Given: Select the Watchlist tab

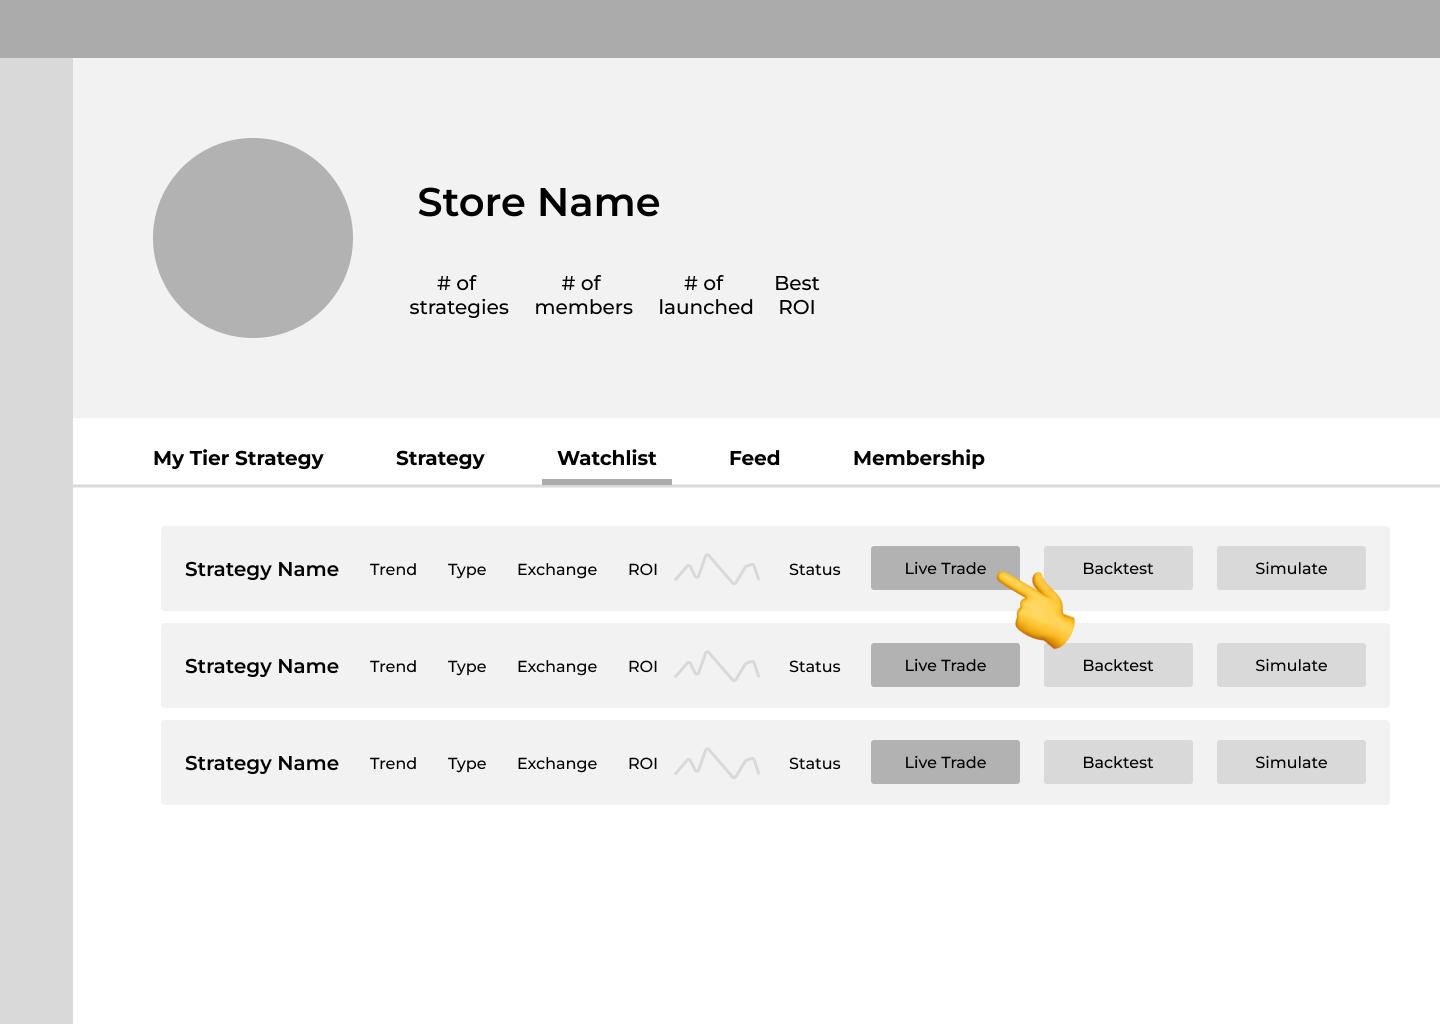Looking at the screenshot, I should pos(606,458).
